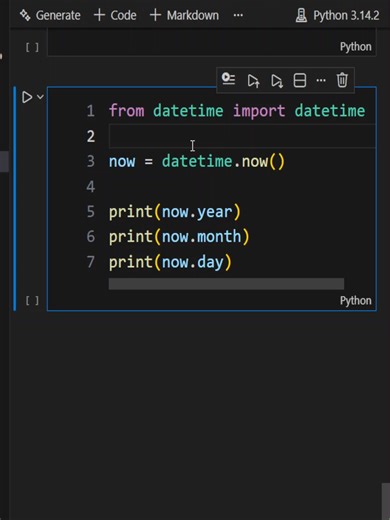The width and height of the screenshot is (390, 520).
Task: Click on 'print(now.month)' line
Action: (x=179, y=237)
